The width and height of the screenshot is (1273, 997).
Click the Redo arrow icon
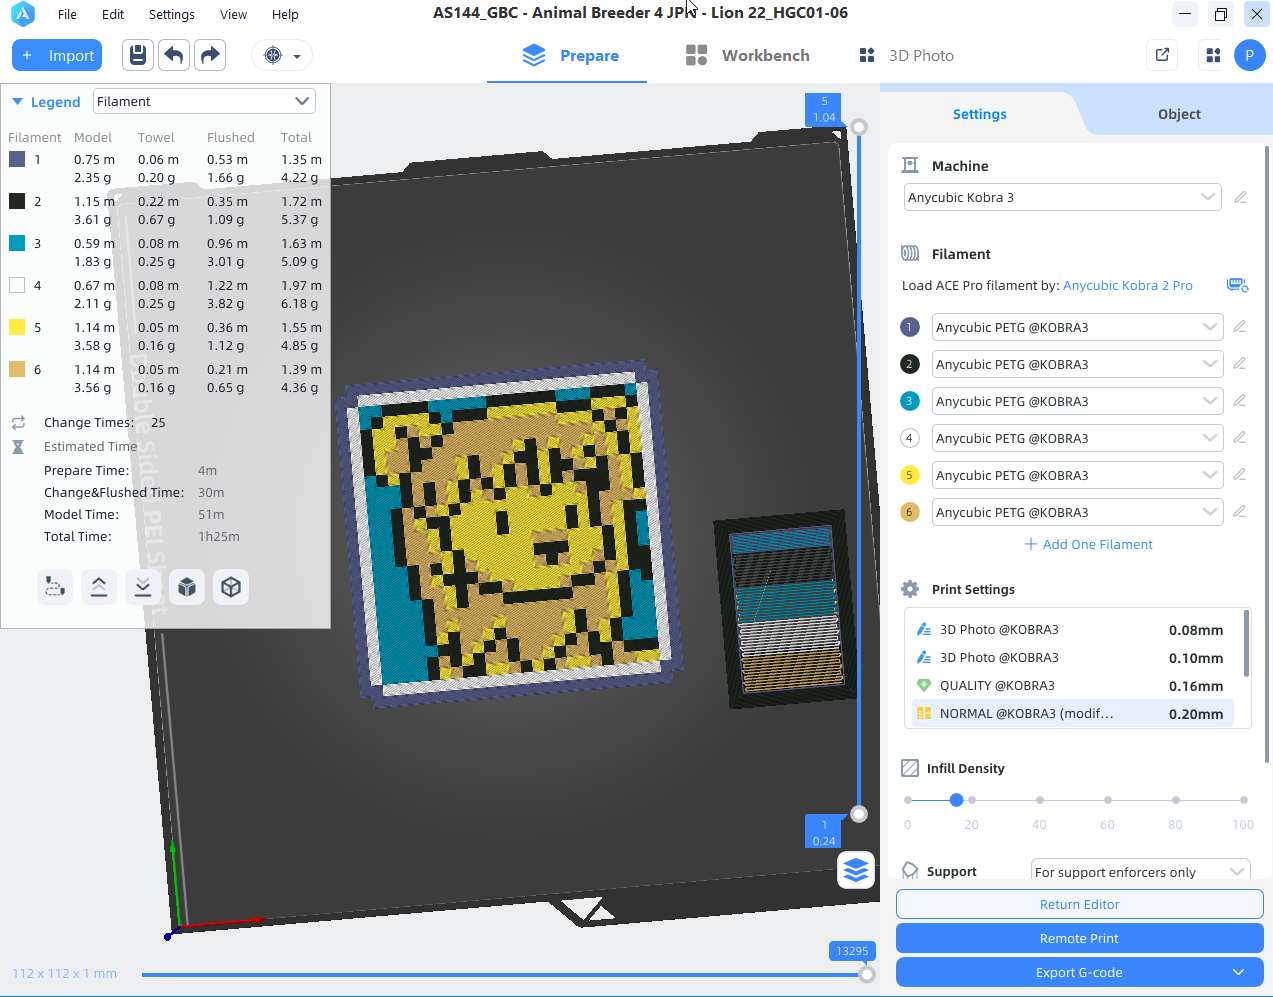[210, 55]
